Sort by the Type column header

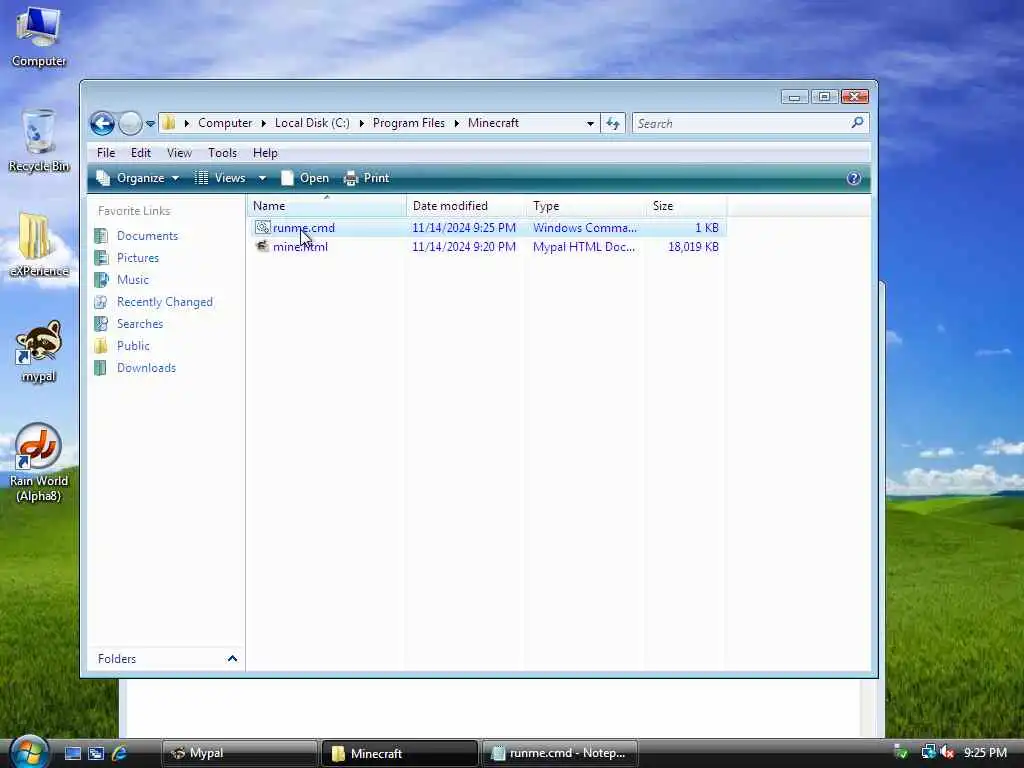pos(586,206)
